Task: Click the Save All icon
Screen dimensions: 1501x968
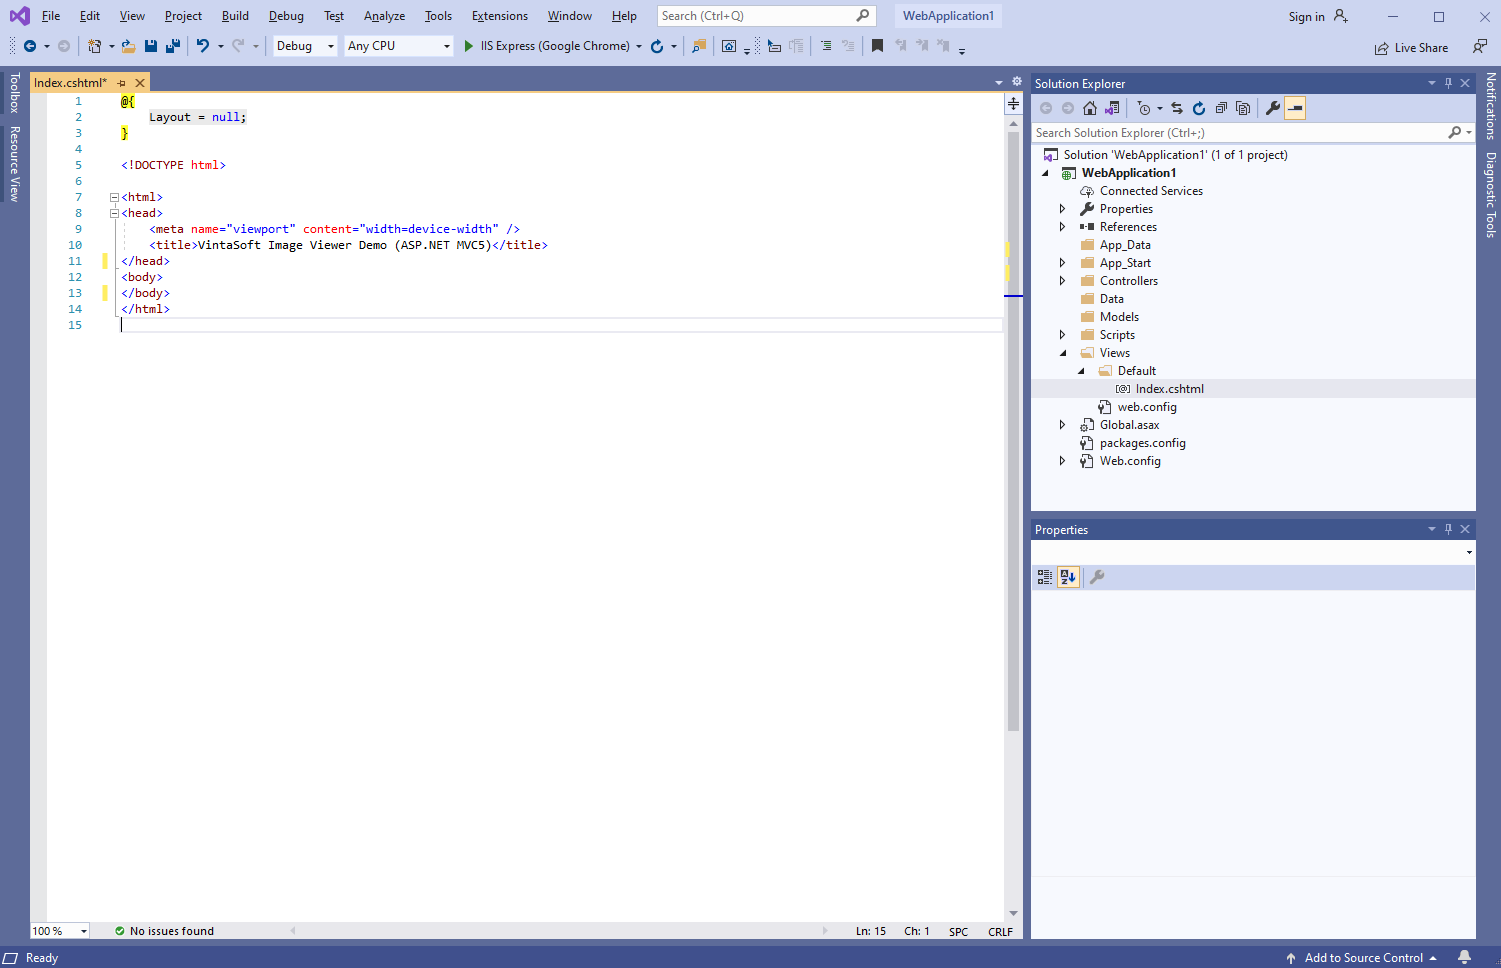Action: [173, 46]
